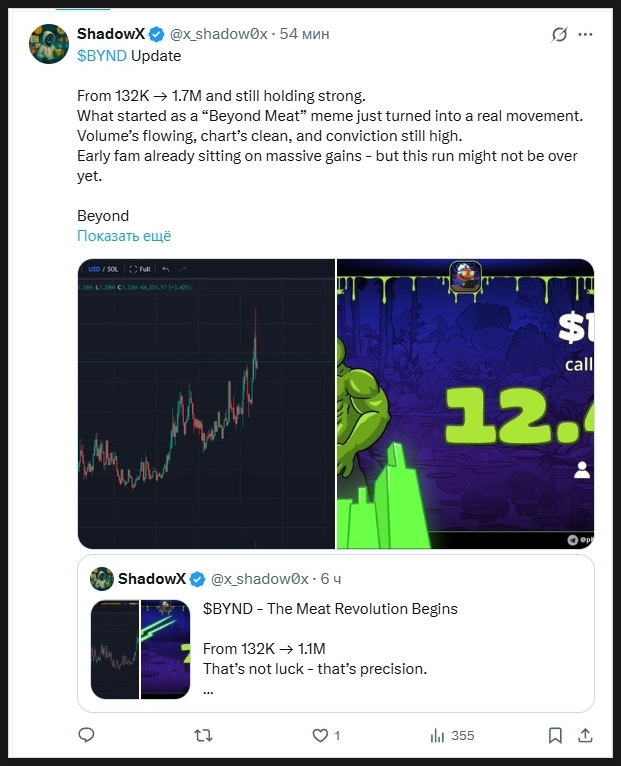Open the candlestick chart image
Viewport: 621px width, 766px height.
pos(207,403)
